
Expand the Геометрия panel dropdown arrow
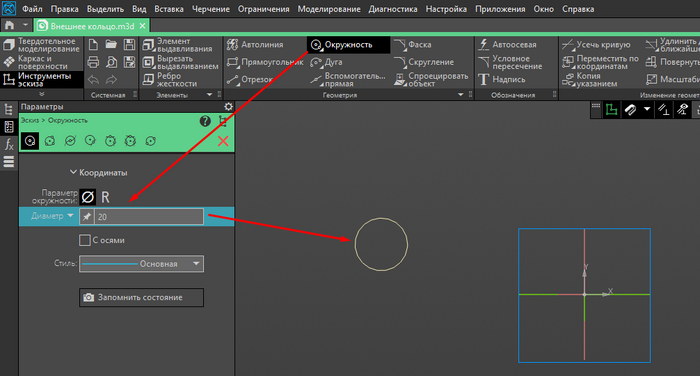point(460,95)
